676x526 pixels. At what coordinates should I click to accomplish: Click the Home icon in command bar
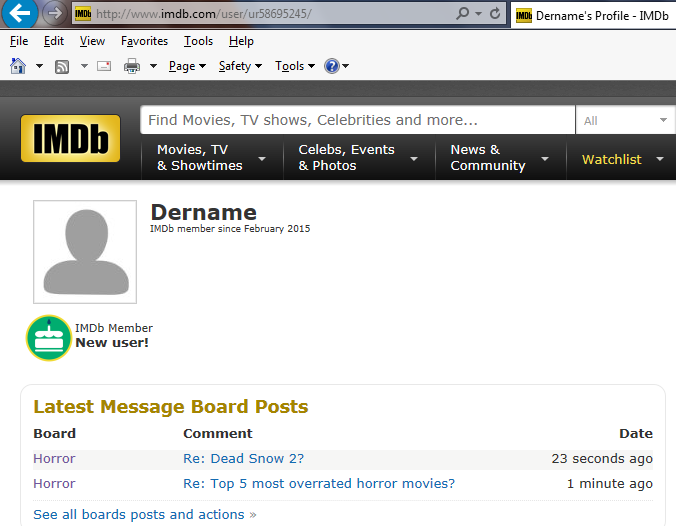[18, 66]
